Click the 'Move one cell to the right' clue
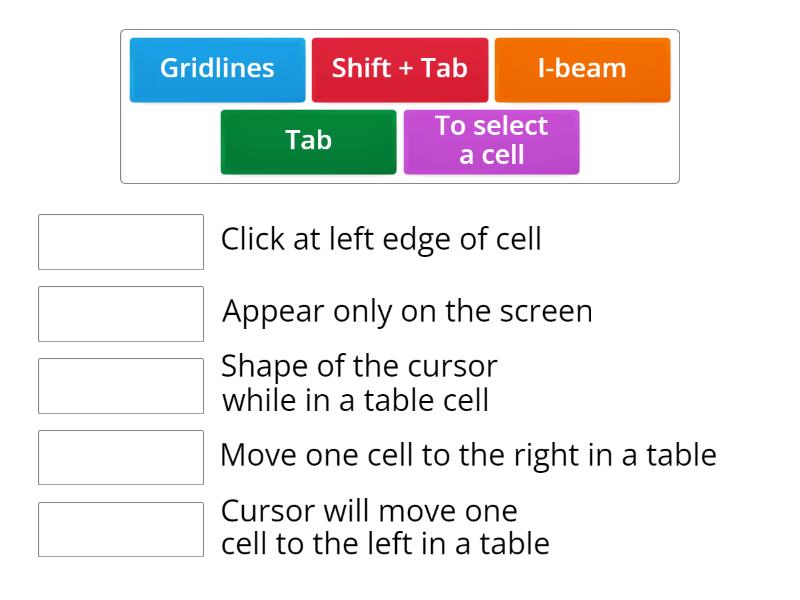The image size is (800, 600). [x=467, y=456]
